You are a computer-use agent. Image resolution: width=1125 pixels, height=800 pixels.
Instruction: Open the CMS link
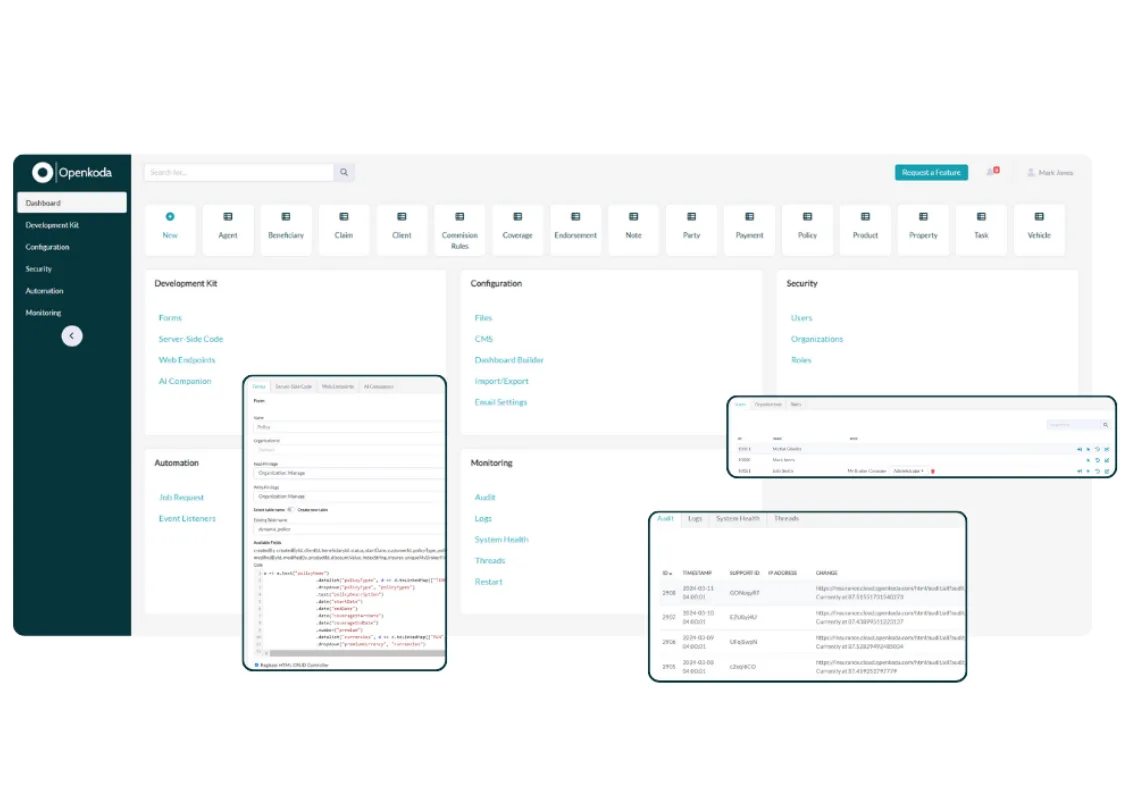484,339
